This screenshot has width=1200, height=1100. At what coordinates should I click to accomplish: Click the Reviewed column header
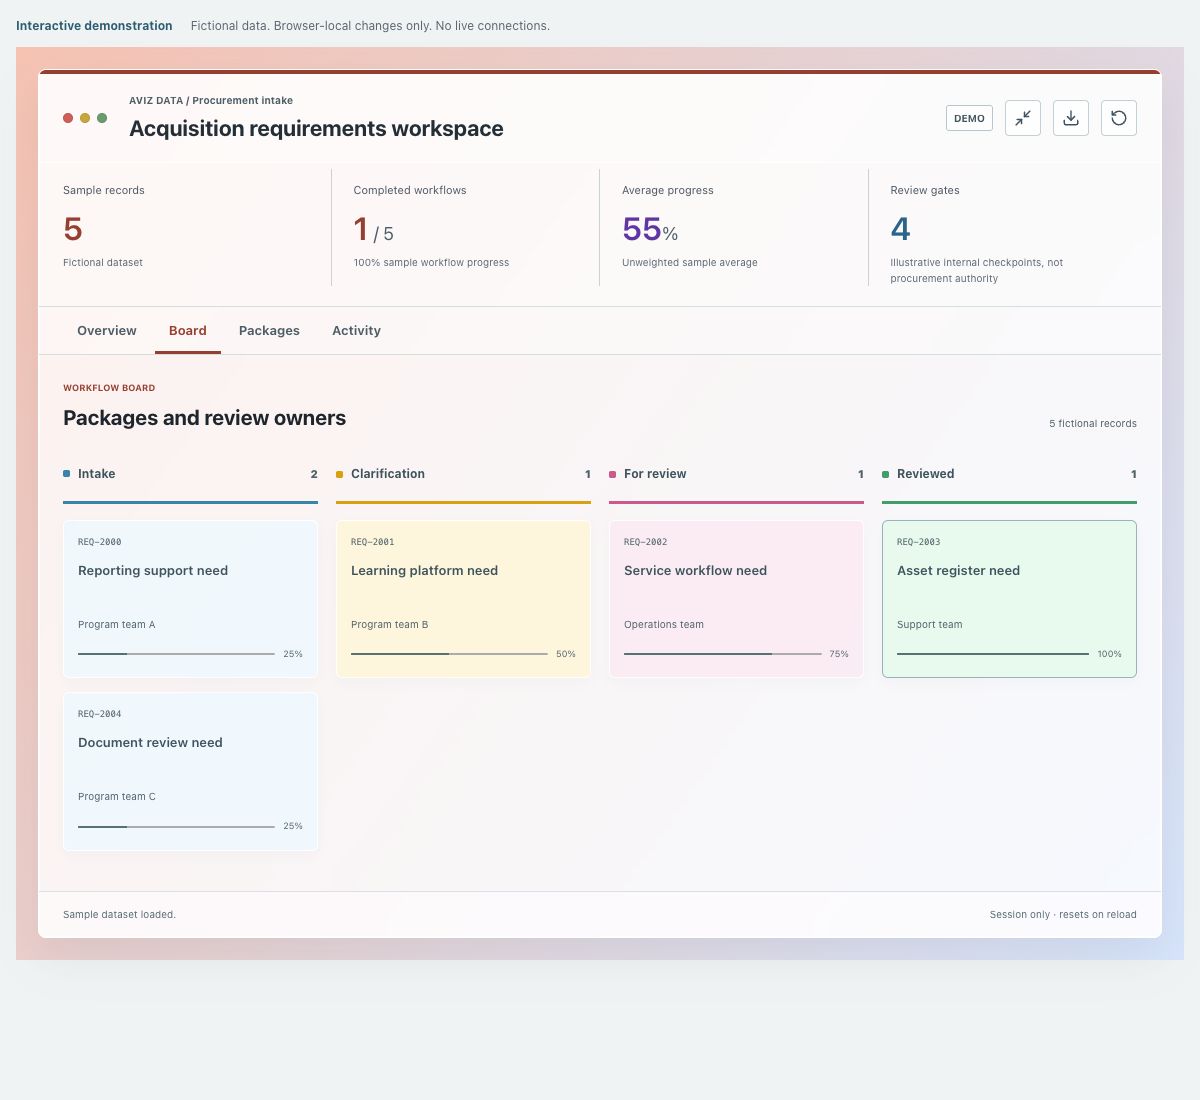[x=1009, y=474]
